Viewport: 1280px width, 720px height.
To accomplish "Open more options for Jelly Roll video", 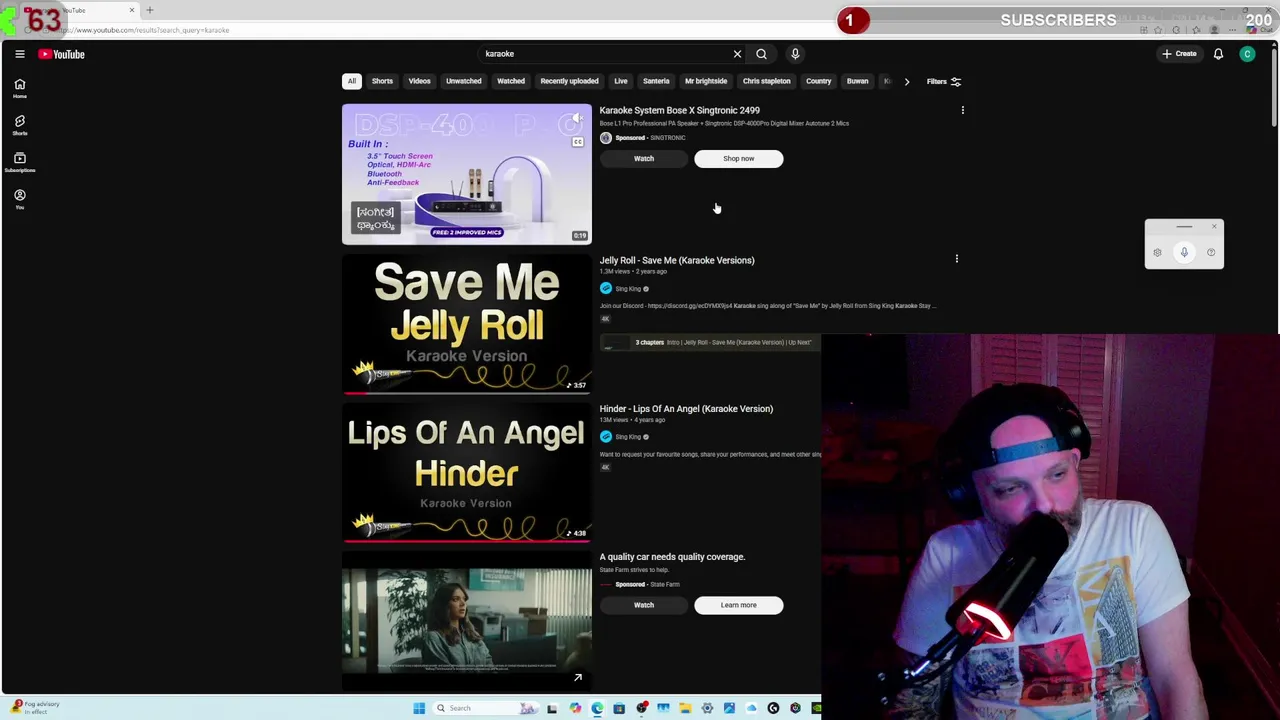I will point(956,259).
